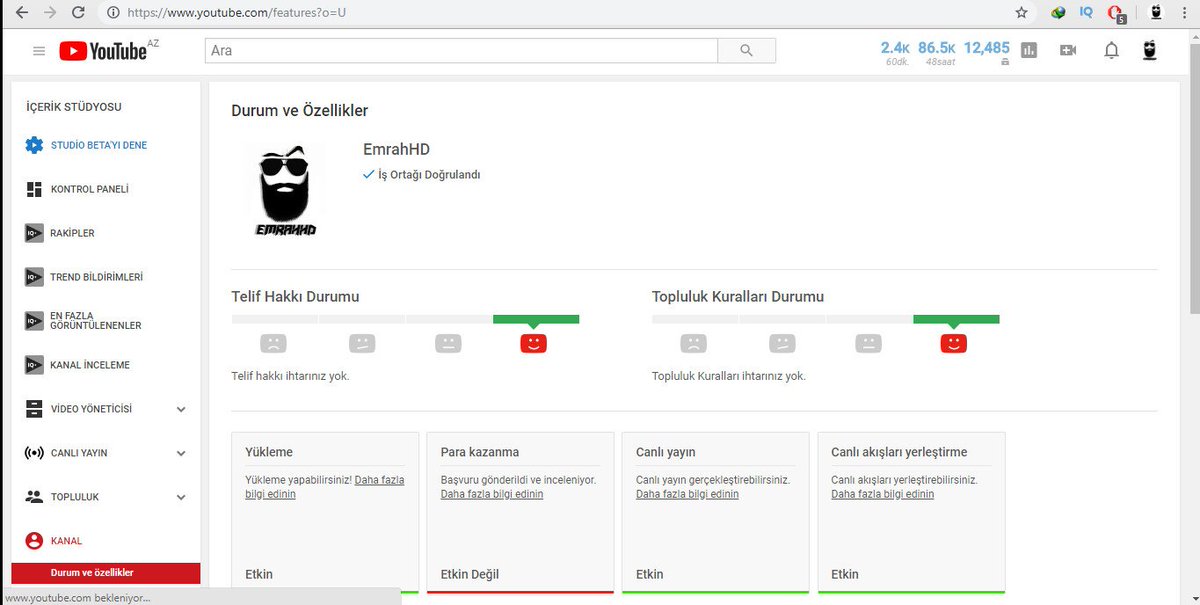This screenshot has width=1200, height=605.
Task: Click the Kontrol Paneli dashboard icon
Action: coord(34,189)
